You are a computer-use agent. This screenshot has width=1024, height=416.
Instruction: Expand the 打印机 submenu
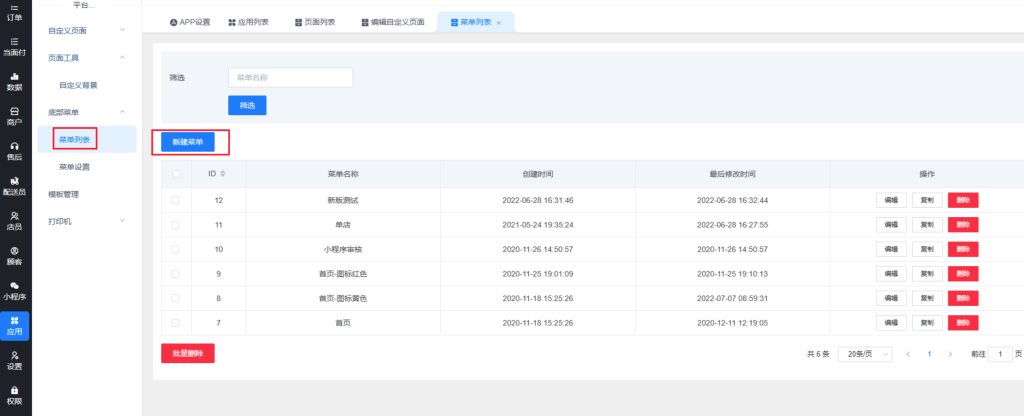(x=85, y=220)
